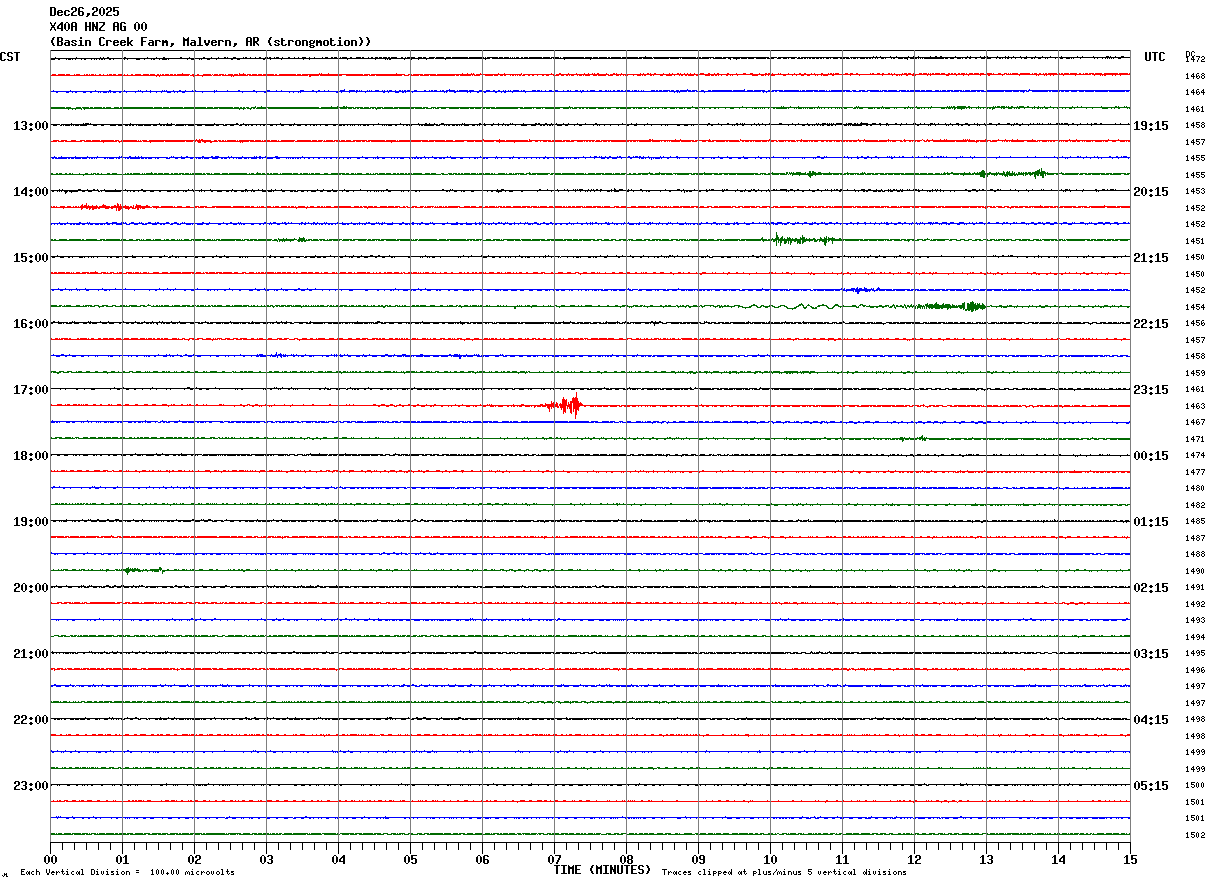Image resolution: width=1210 pixels, height=886 pixels.
Task: Click the 05:15 UTC time label
Action: tap(1151, 786)
